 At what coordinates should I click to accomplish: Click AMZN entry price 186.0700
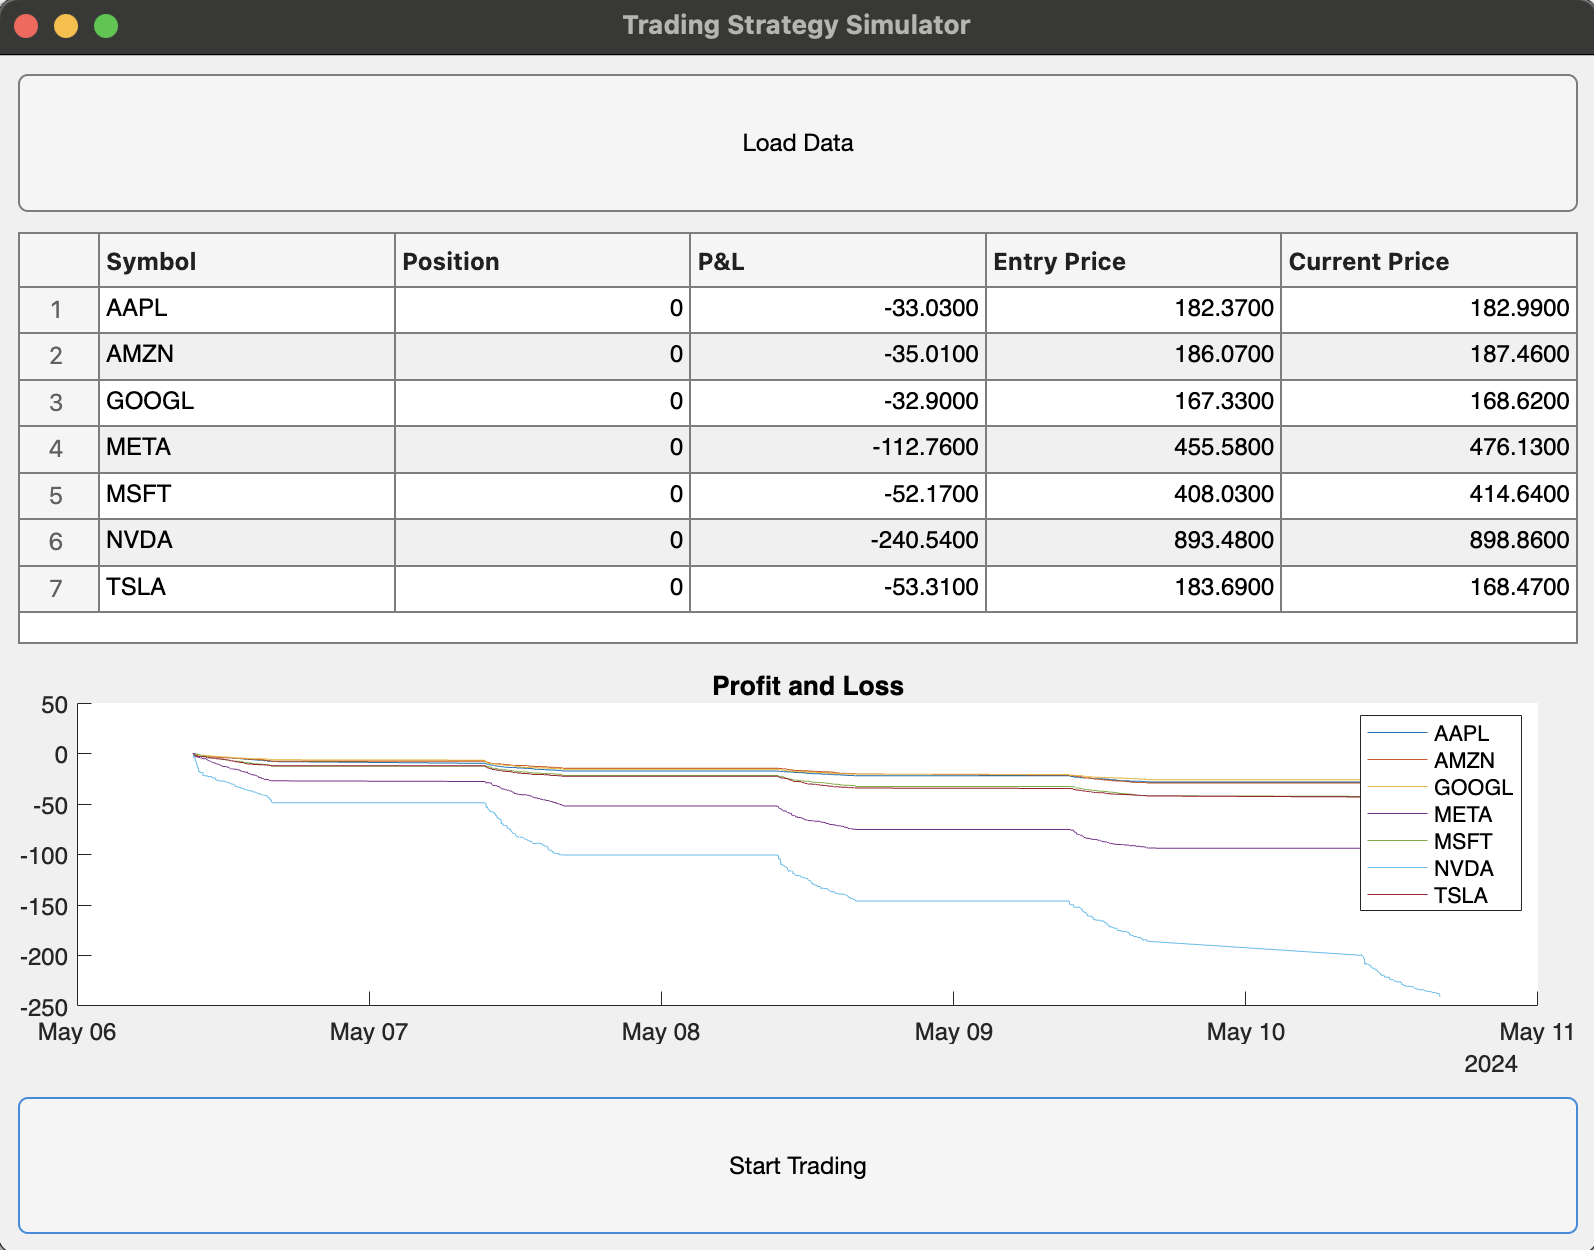click(x=1133, y=355)
